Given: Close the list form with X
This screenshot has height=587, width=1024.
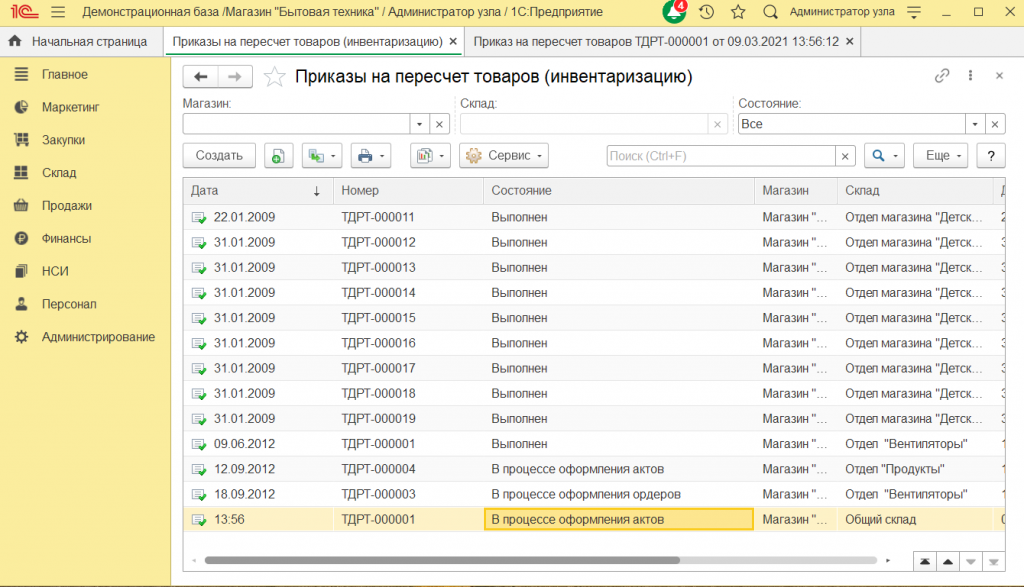Looking at the screenshot, I should (999, 76).
